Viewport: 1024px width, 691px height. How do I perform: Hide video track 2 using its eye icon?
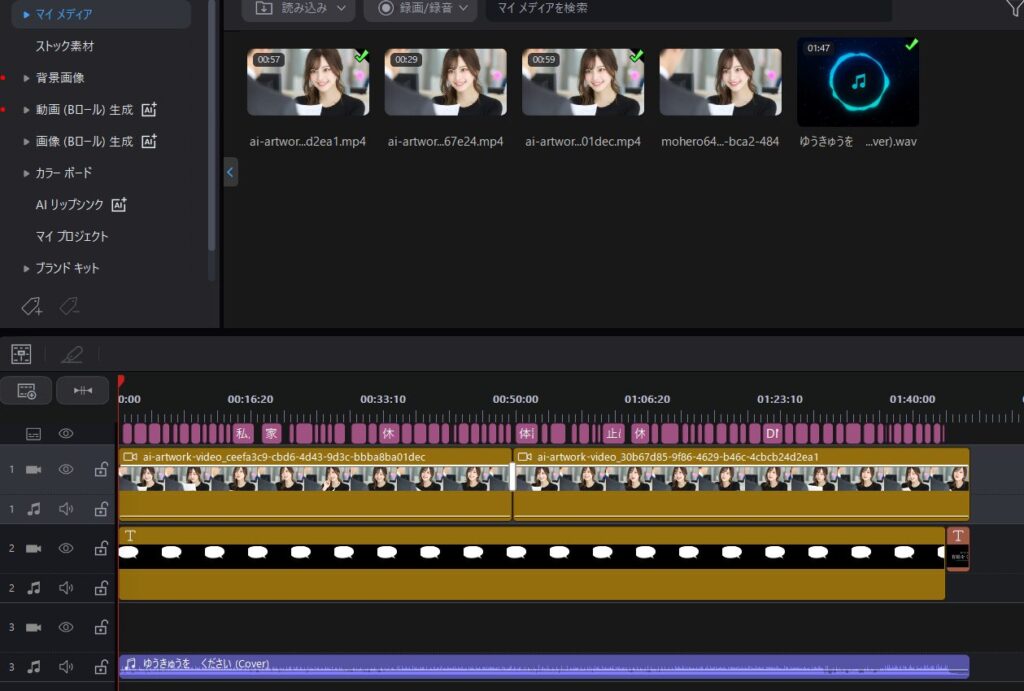pyautogui.click(x=66, y=548)
